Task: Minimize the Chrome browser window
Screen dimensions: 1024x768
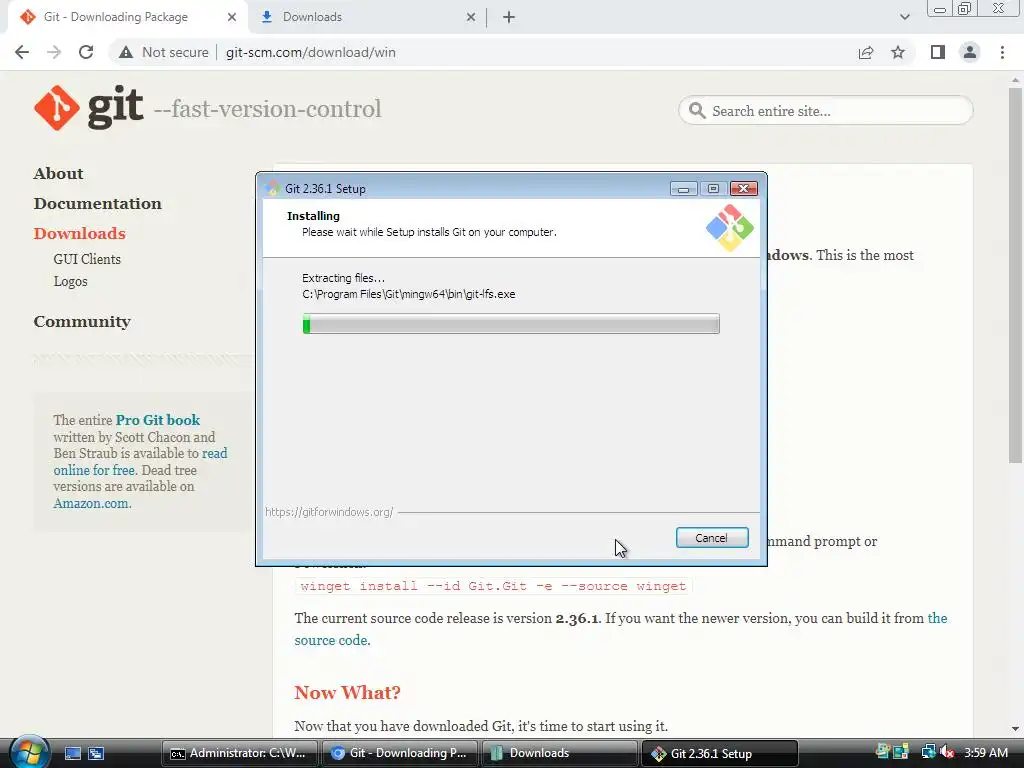Action: [x=940, y=9]
